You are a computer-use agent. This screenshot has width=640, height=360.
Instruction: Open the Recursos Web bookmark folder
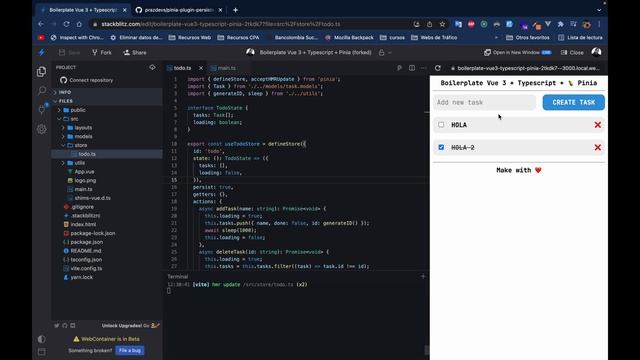coord(189,38)
